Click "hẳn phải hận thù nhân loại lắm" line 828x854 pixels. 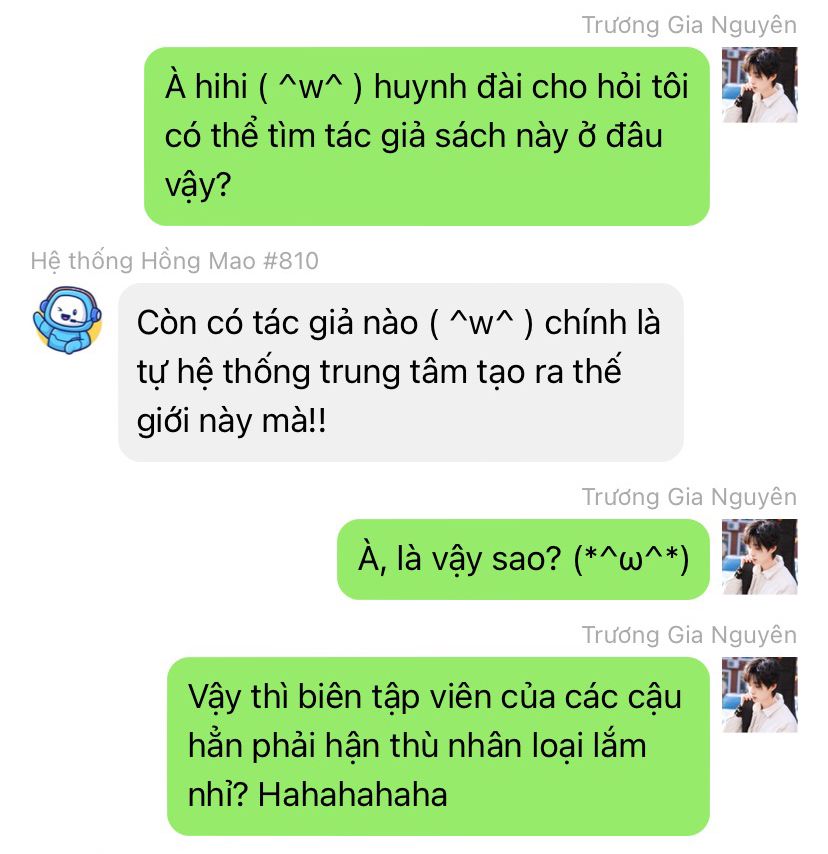click(417, 746)
